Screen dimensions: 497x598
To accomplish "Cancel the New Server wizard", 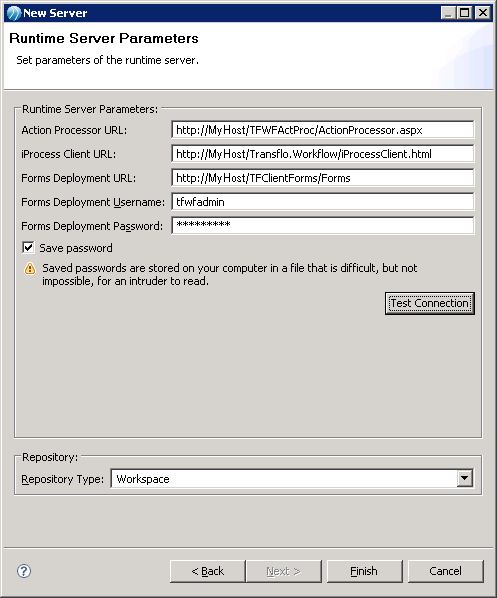I will [x=446, y=571].
